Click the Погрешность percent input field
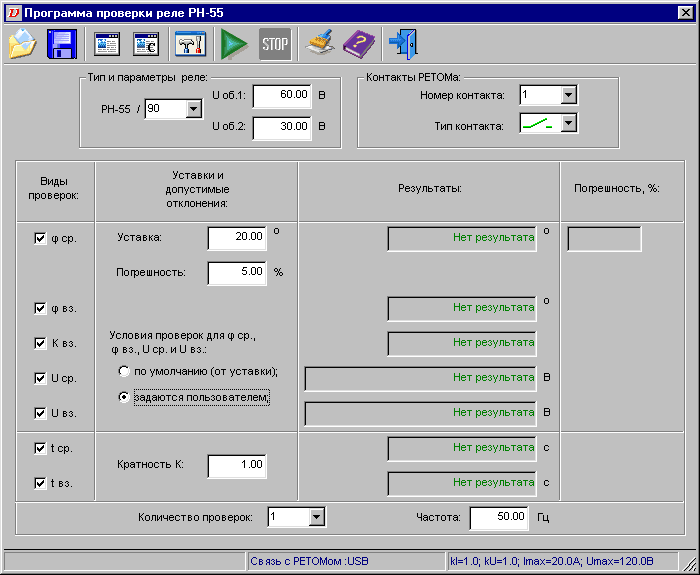This screenshot has width=700, height=575. 237,273
